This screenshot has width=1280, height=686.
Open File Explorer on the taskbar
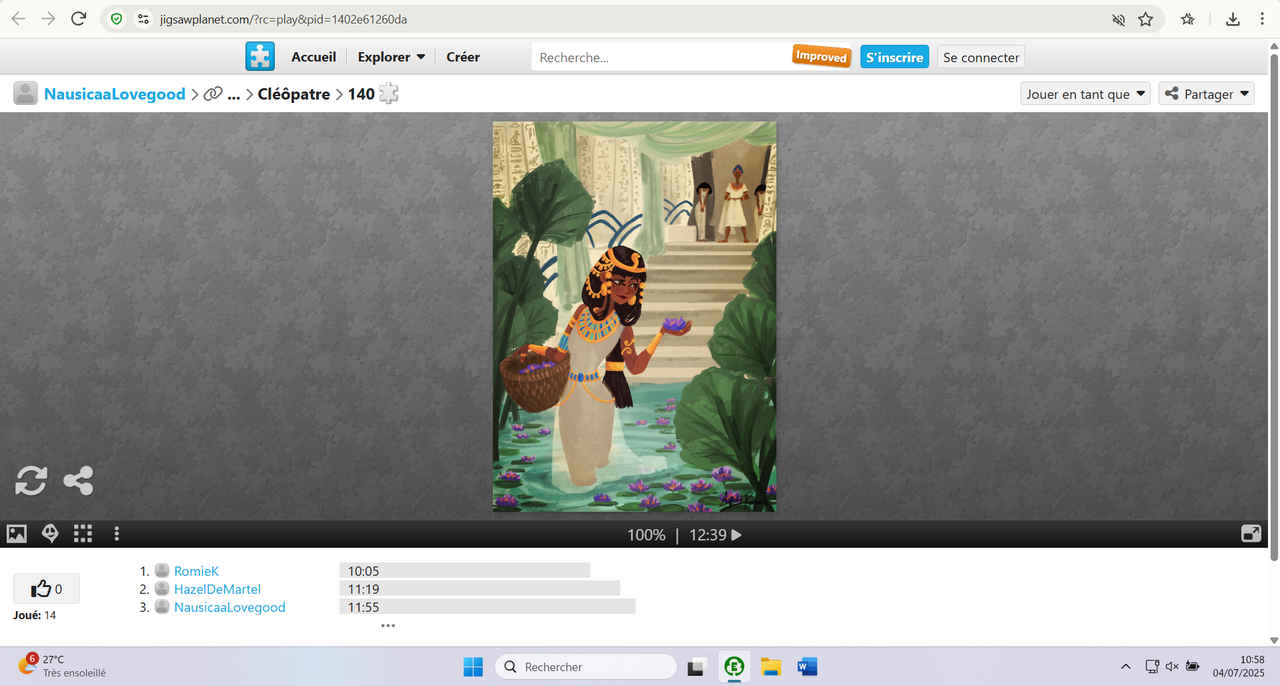(771, 667)
